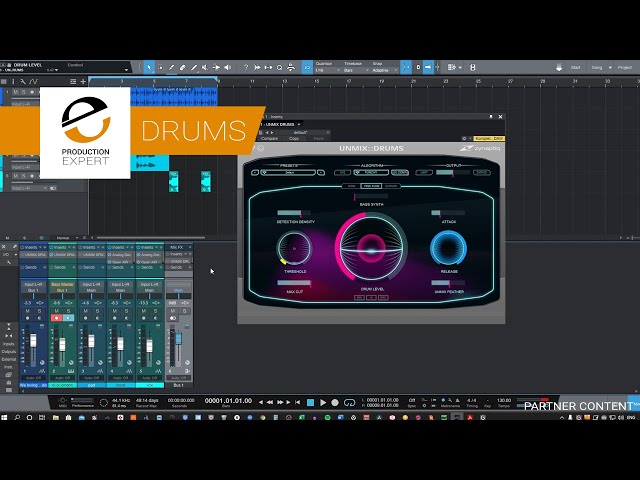Adjust the Detection Density slider
This screenshot has width=640, height=480.
[x=294, y=213]
